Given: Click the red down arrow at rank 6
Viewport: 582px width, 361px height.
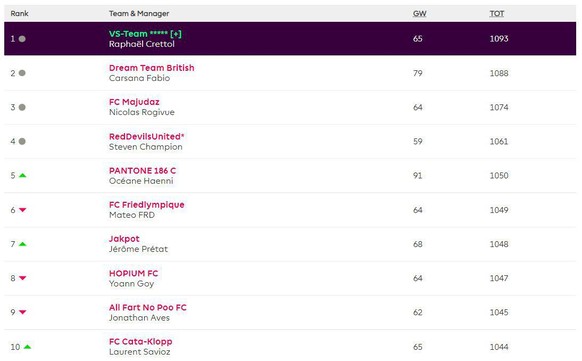Looking at the screenshot, I should pos(23,210).
